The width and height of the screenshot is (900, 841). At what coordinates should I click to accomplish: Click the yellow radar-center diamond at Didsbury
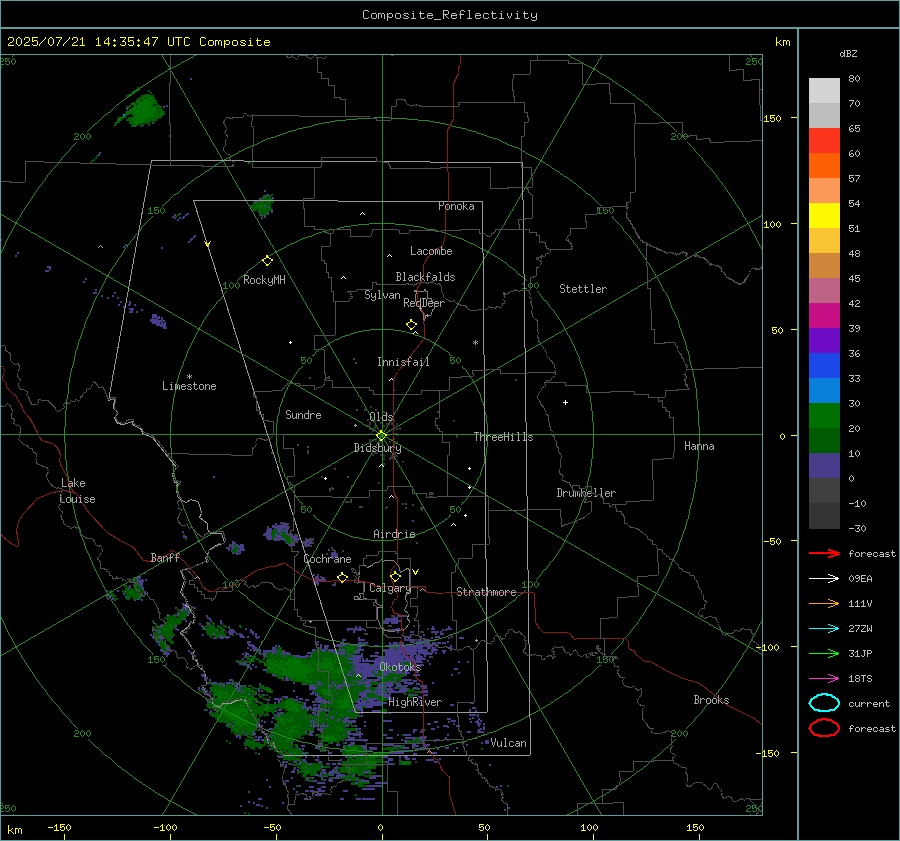tap(382, 436)
